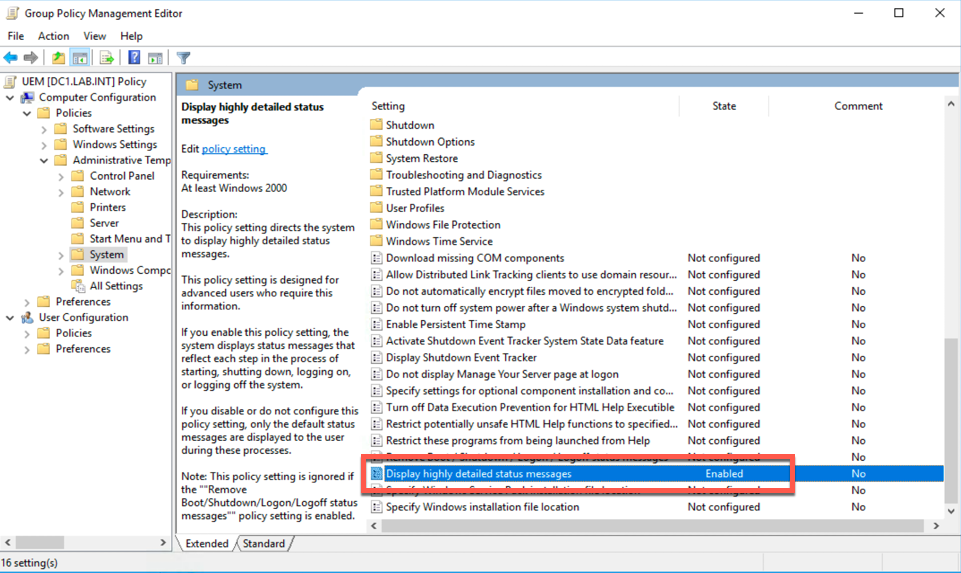Collapse the User Configuration node

coord(11,318)
